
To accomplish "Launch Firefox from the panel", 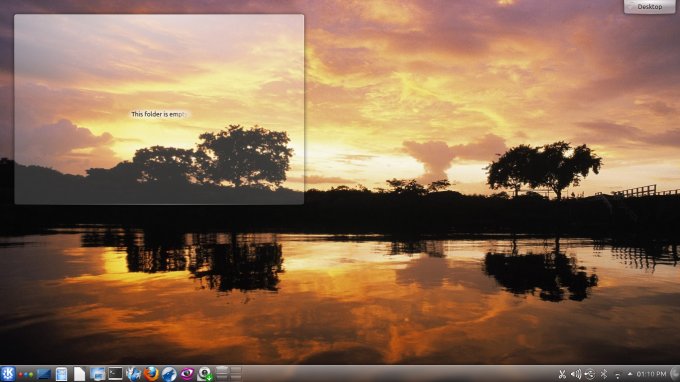I will click(x=151, y=374).
